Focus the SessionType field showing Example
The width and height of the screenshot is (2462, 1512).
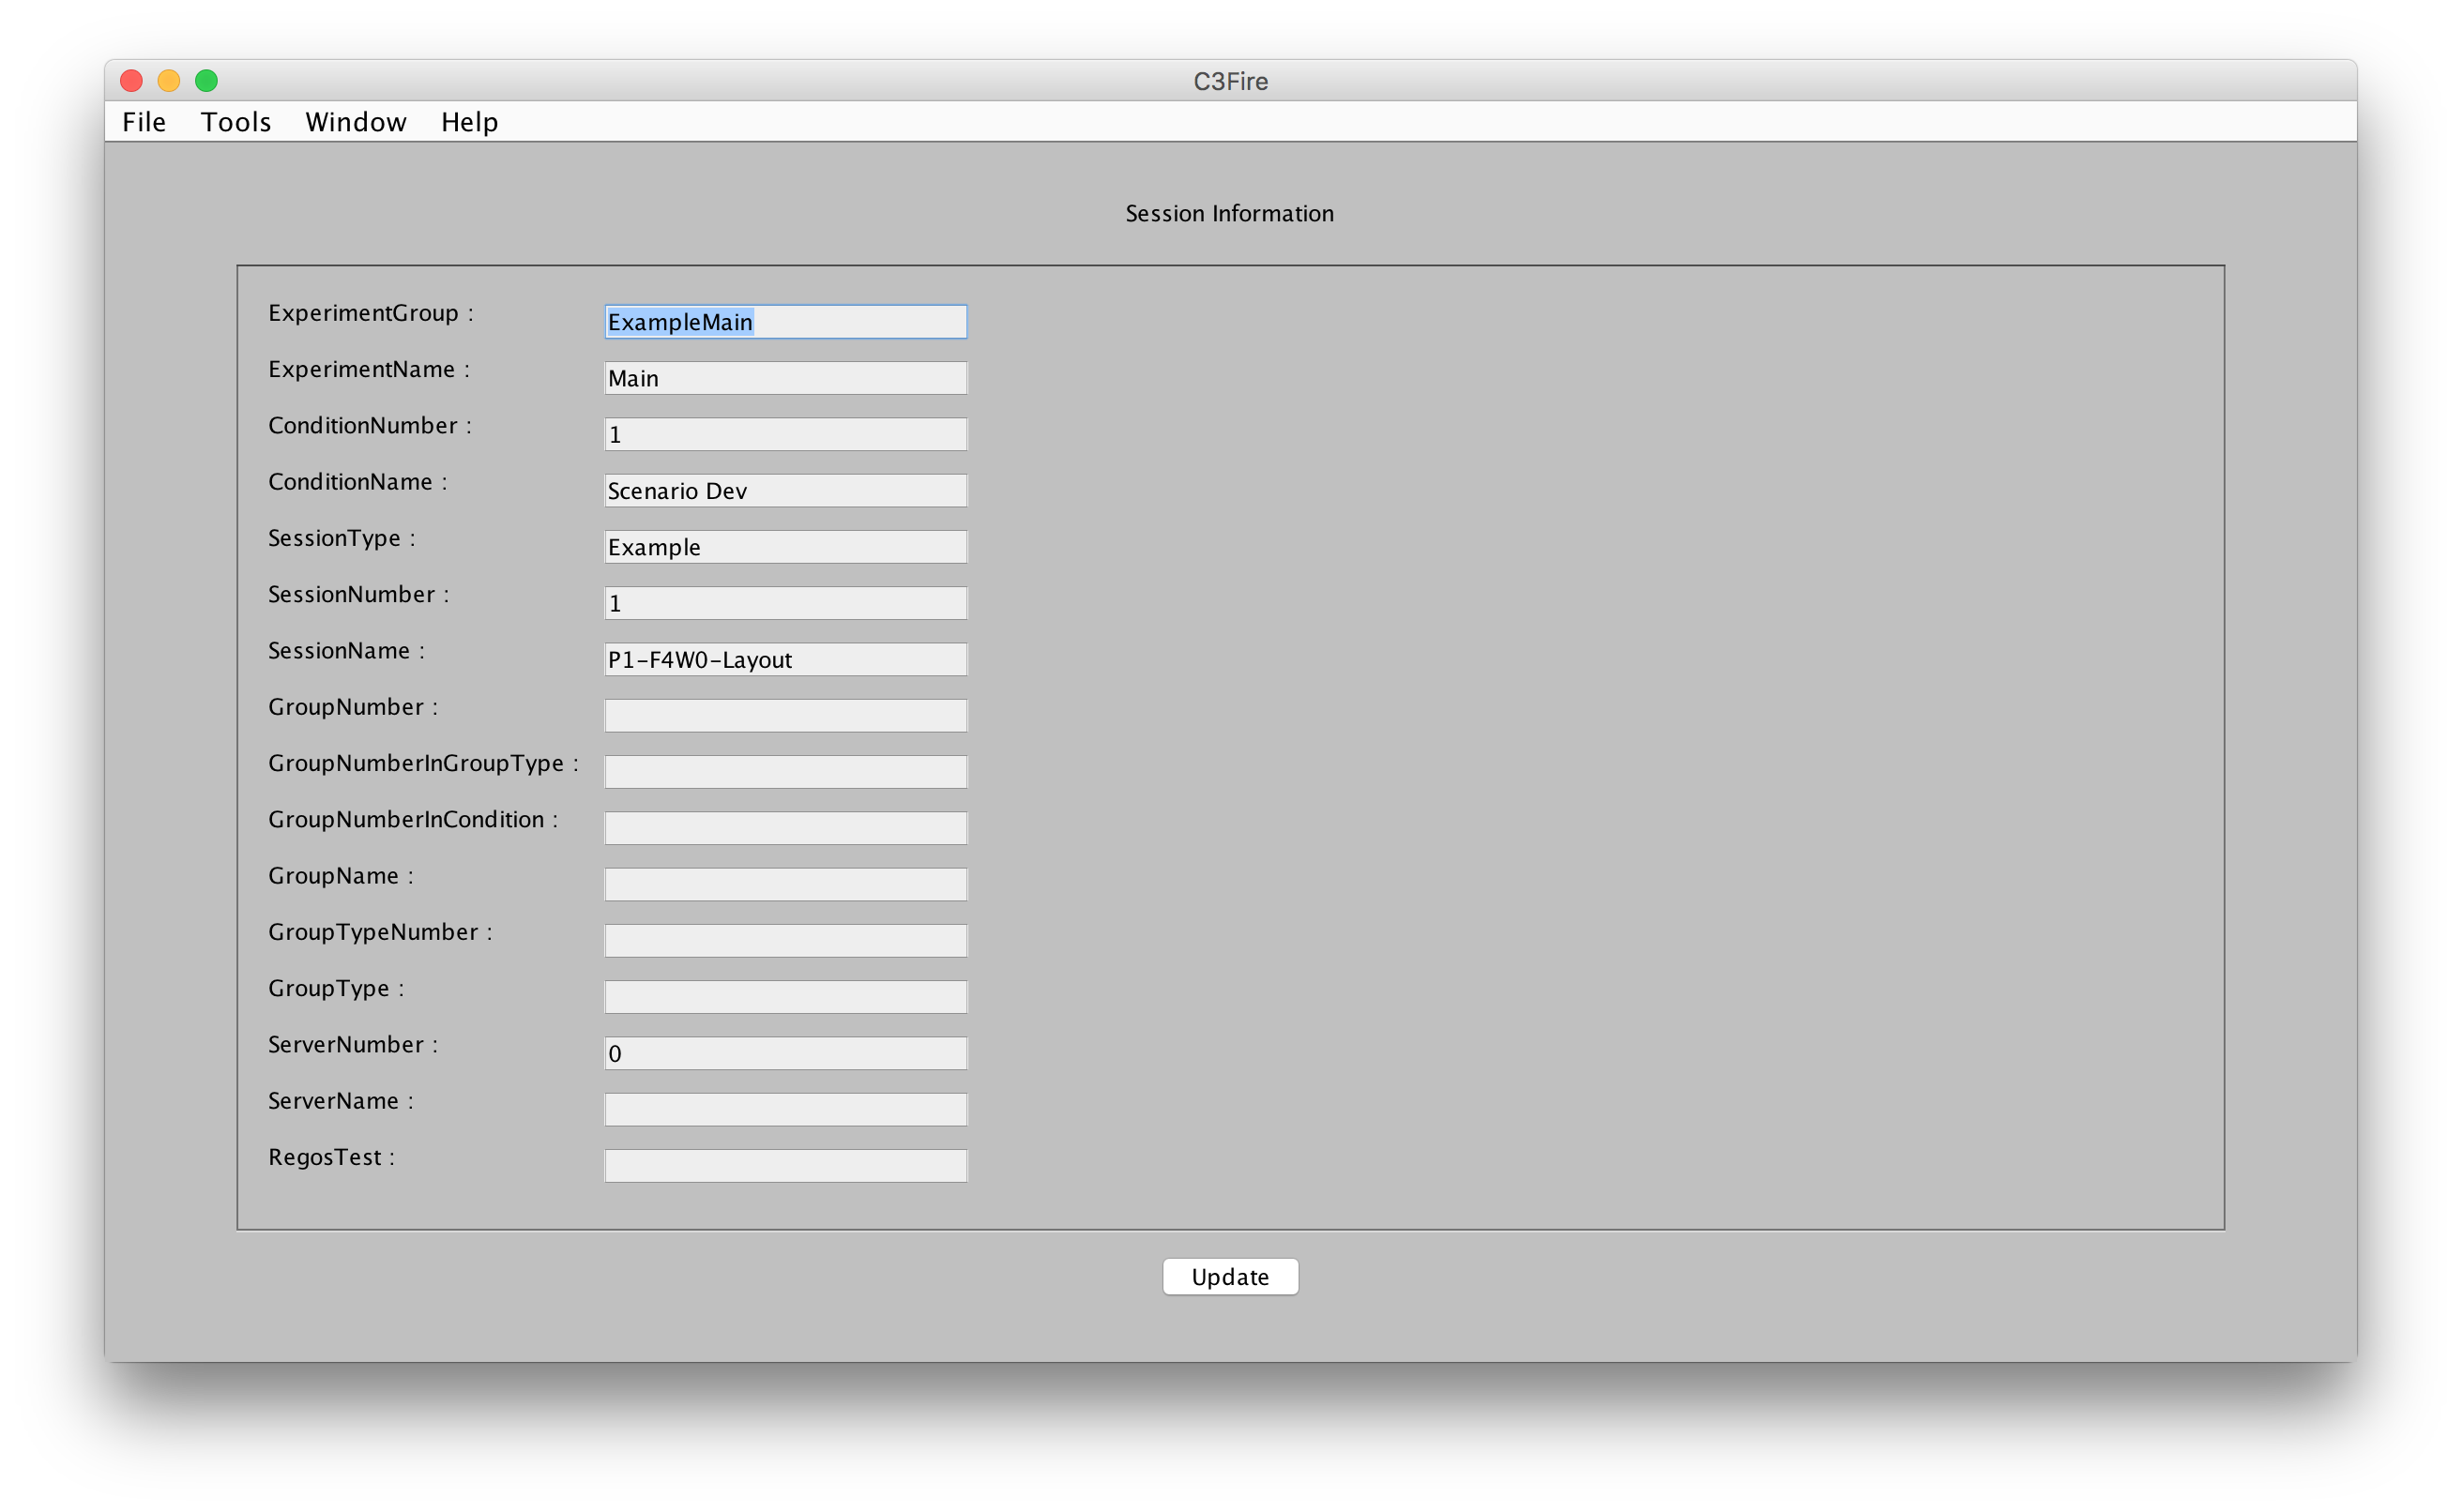(x=786, y=547)
